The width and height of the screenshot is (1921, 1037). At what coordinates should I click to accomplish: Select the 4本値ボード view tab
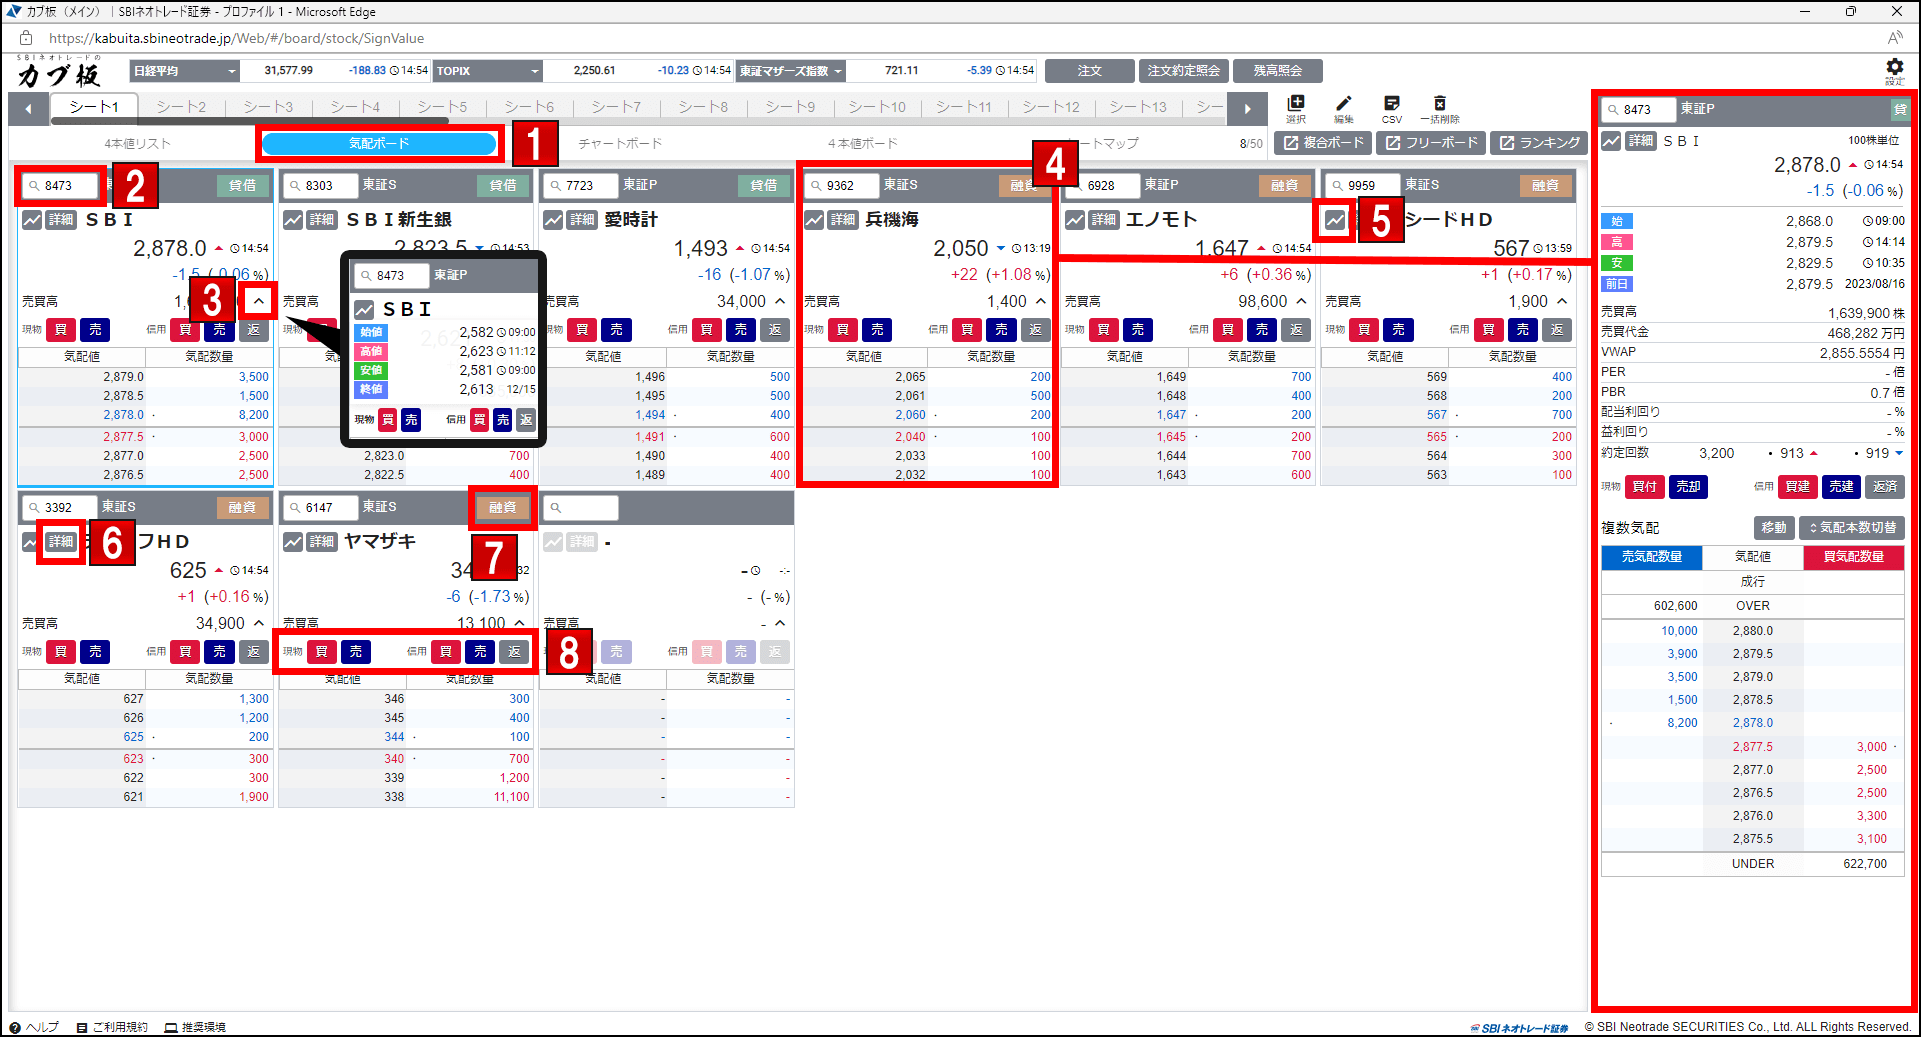click(x=863, y=144)
